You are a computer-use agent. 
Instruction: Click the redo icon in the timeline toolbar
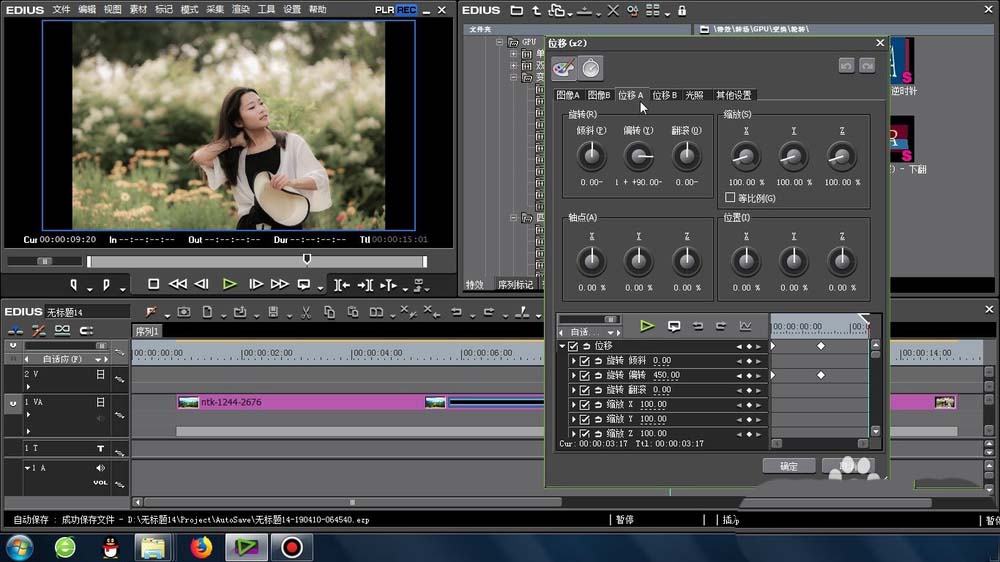click(x=489, y=312)
